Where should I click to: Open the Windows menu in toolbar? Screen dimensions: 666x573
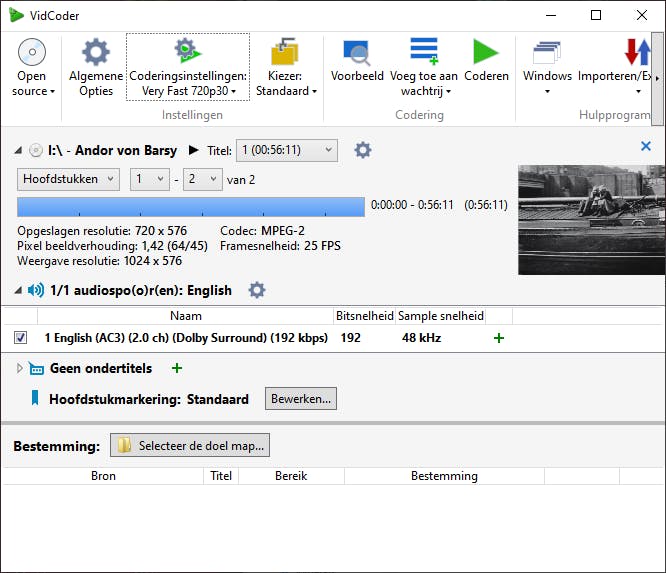coord(547,68)
